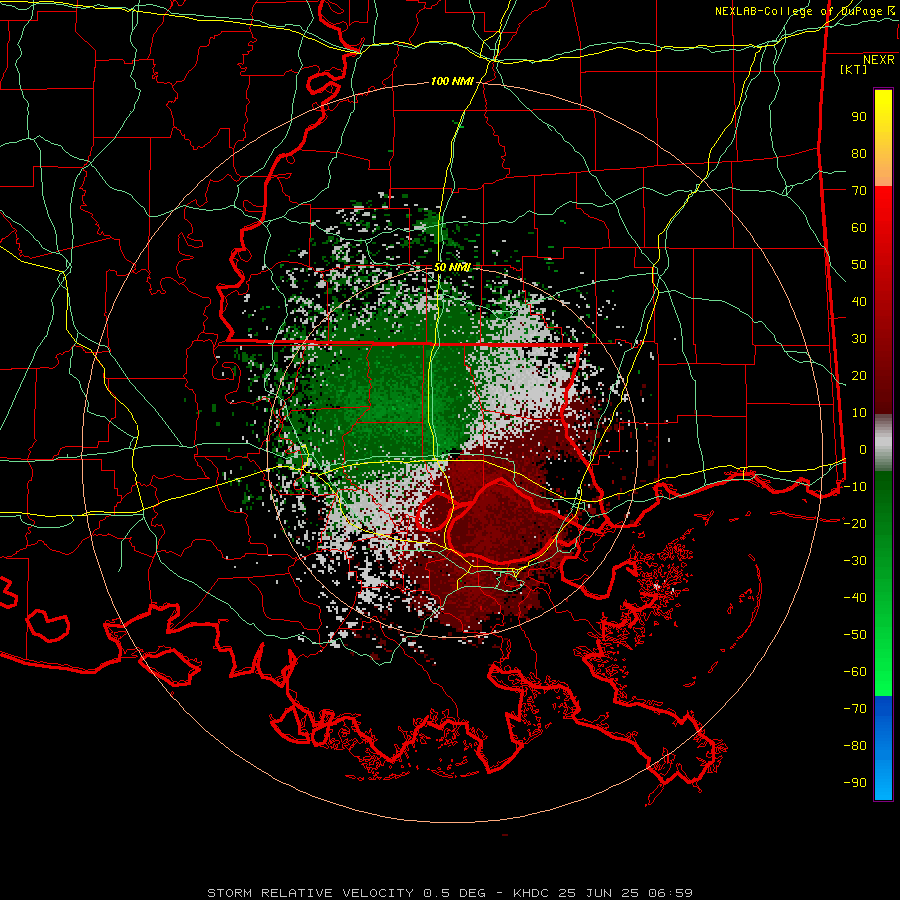
Task: Click the -10 value on the velocity scale
Action: coord(855,487)
